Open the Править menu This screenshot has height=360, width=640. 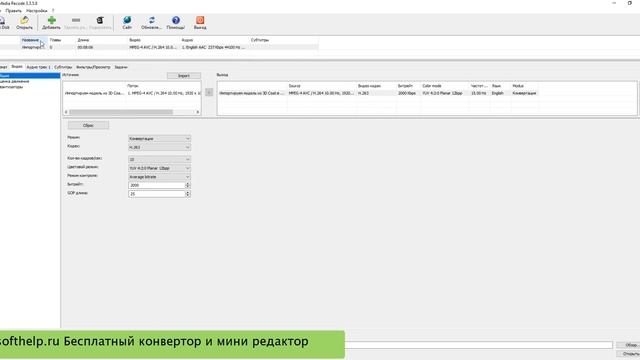pos(13,11)
